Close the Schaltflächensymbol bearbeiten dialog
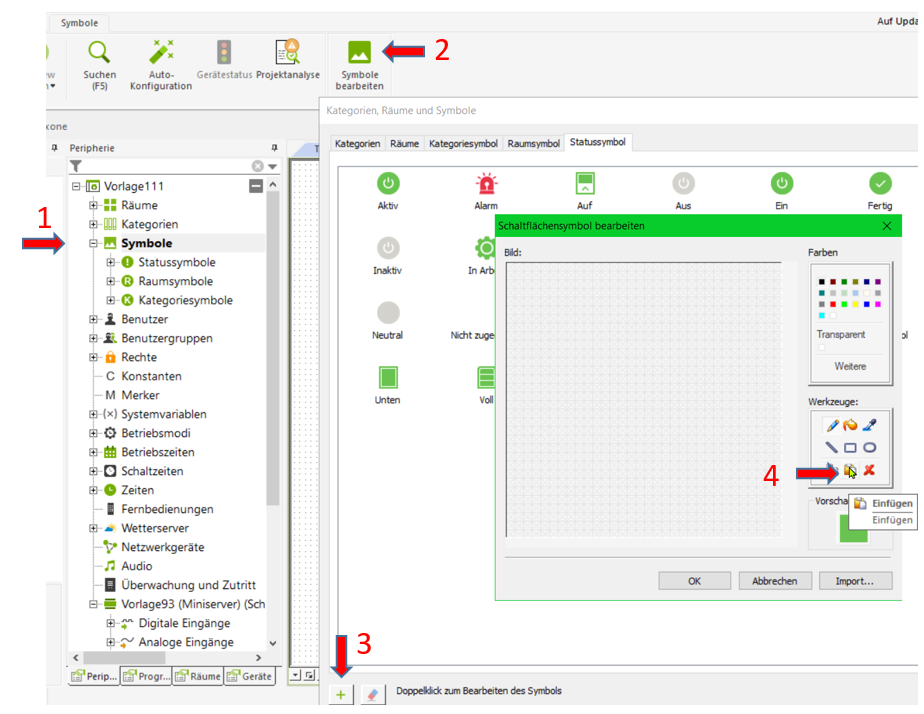The height and width of the screenshot is (714, 924). coord(887,226)
